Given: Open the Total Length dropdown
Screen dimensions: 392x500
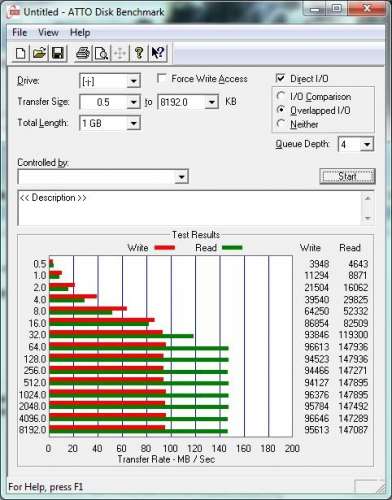Looking at the screenshot, I should (x=134, y=123).
